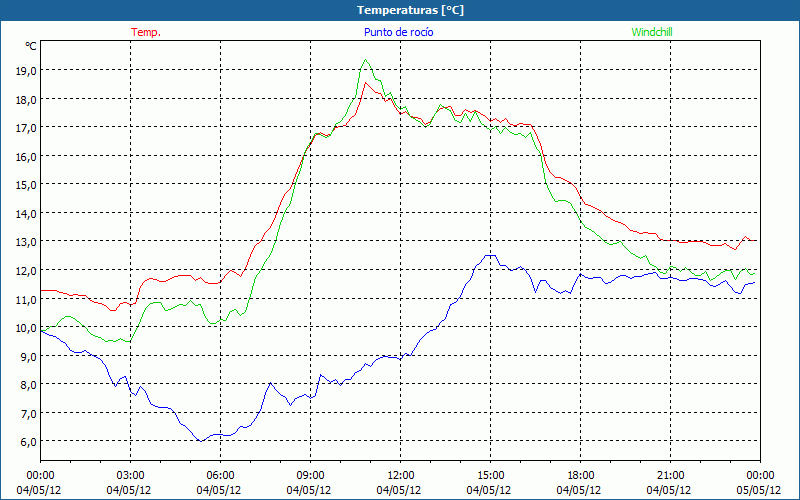This screenshot has width=800, height=500.
Task: Click the '7,0' y-axis value
Action: [29, 414]
